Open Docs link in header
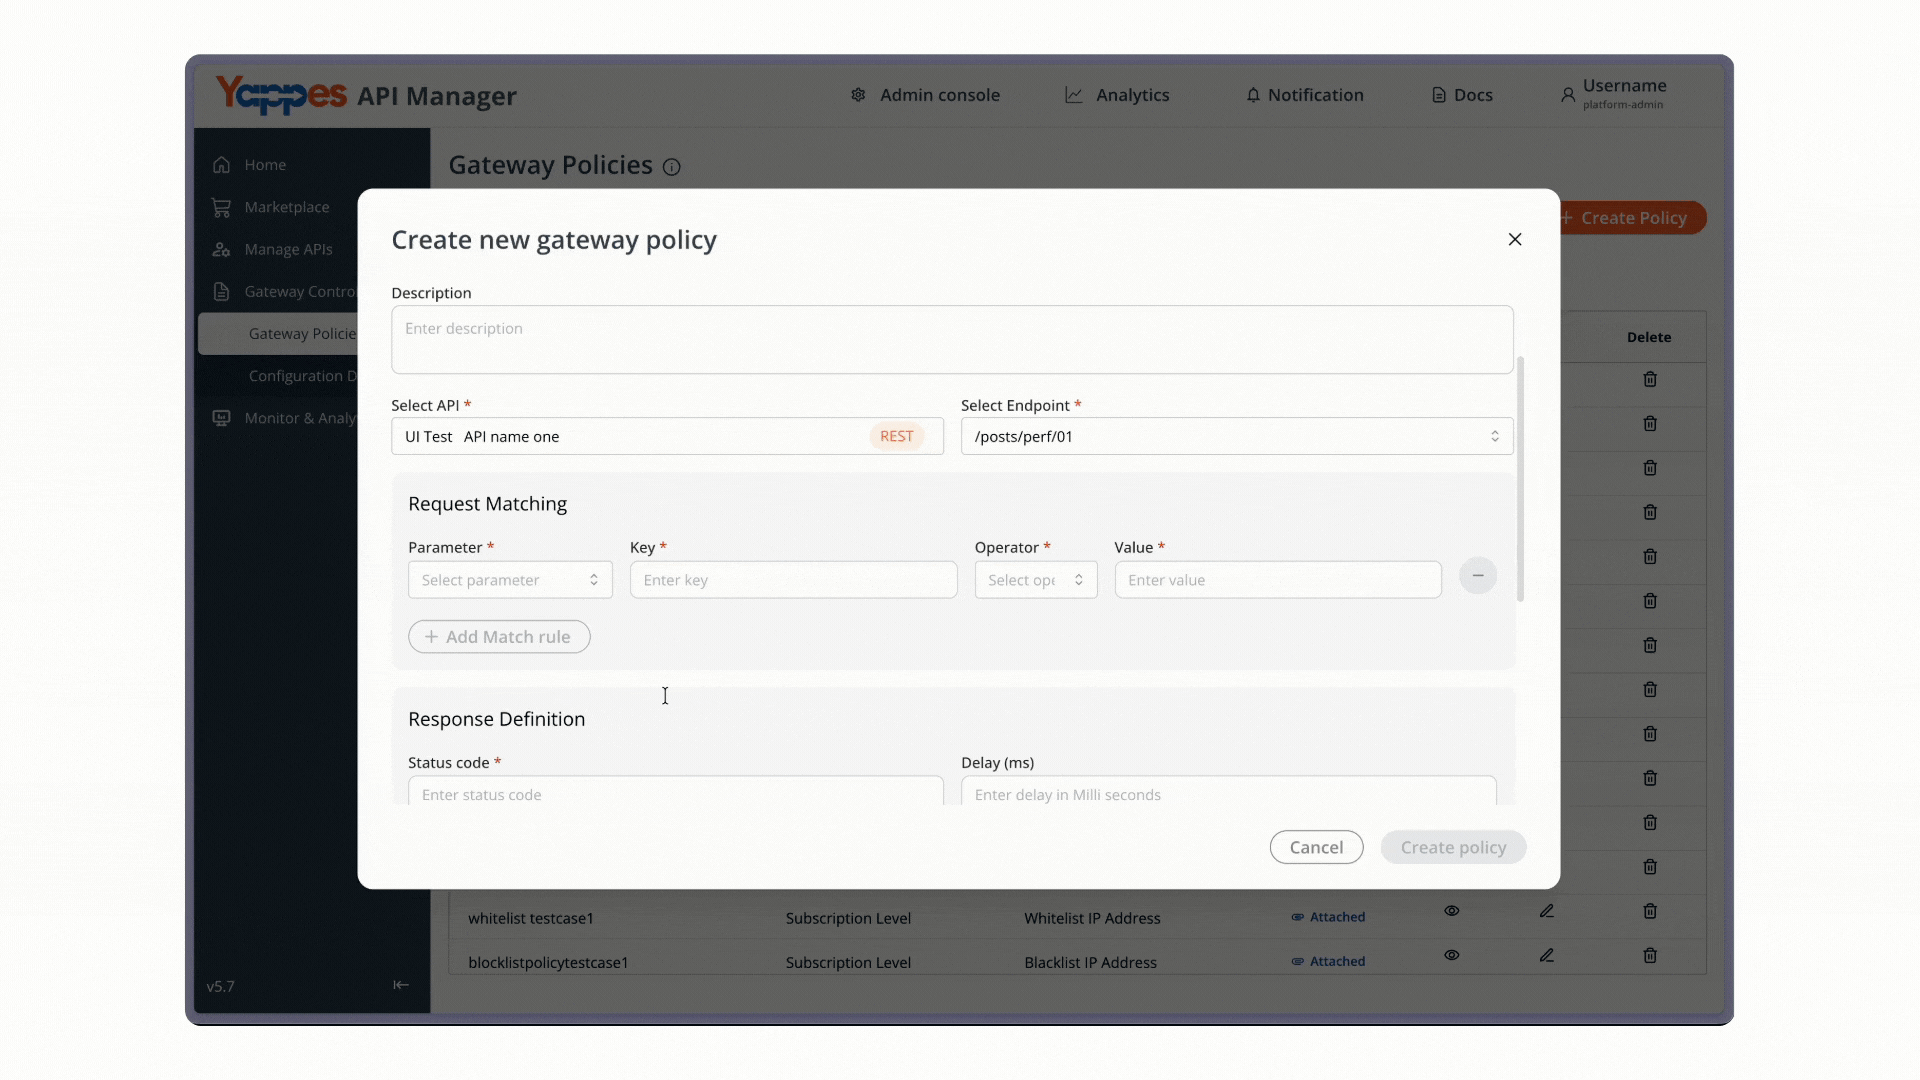 tap(1462, 95)
